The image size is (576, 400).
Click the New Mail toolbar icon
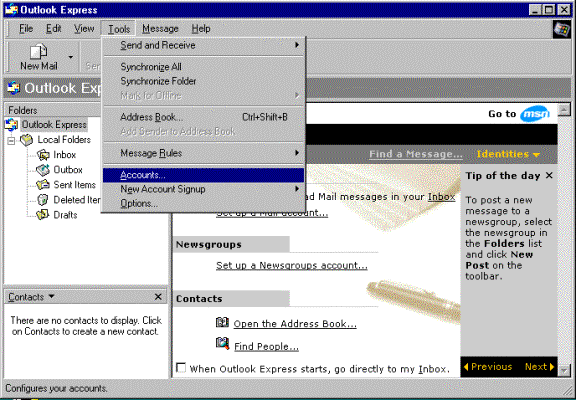tap(38, 51)
